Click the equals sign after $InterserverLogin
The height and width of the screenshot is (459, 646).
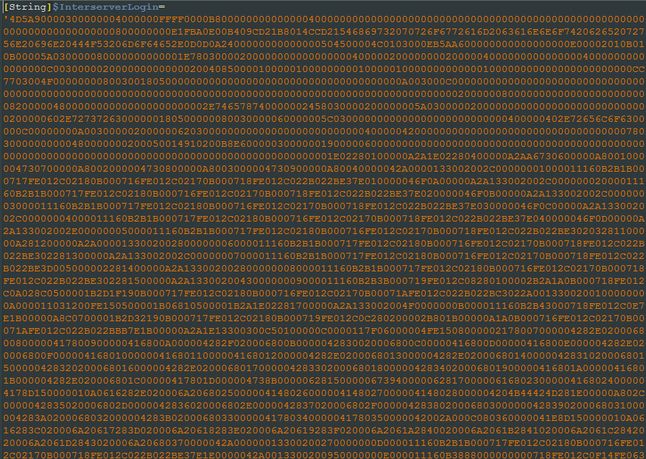coord(162,7)
